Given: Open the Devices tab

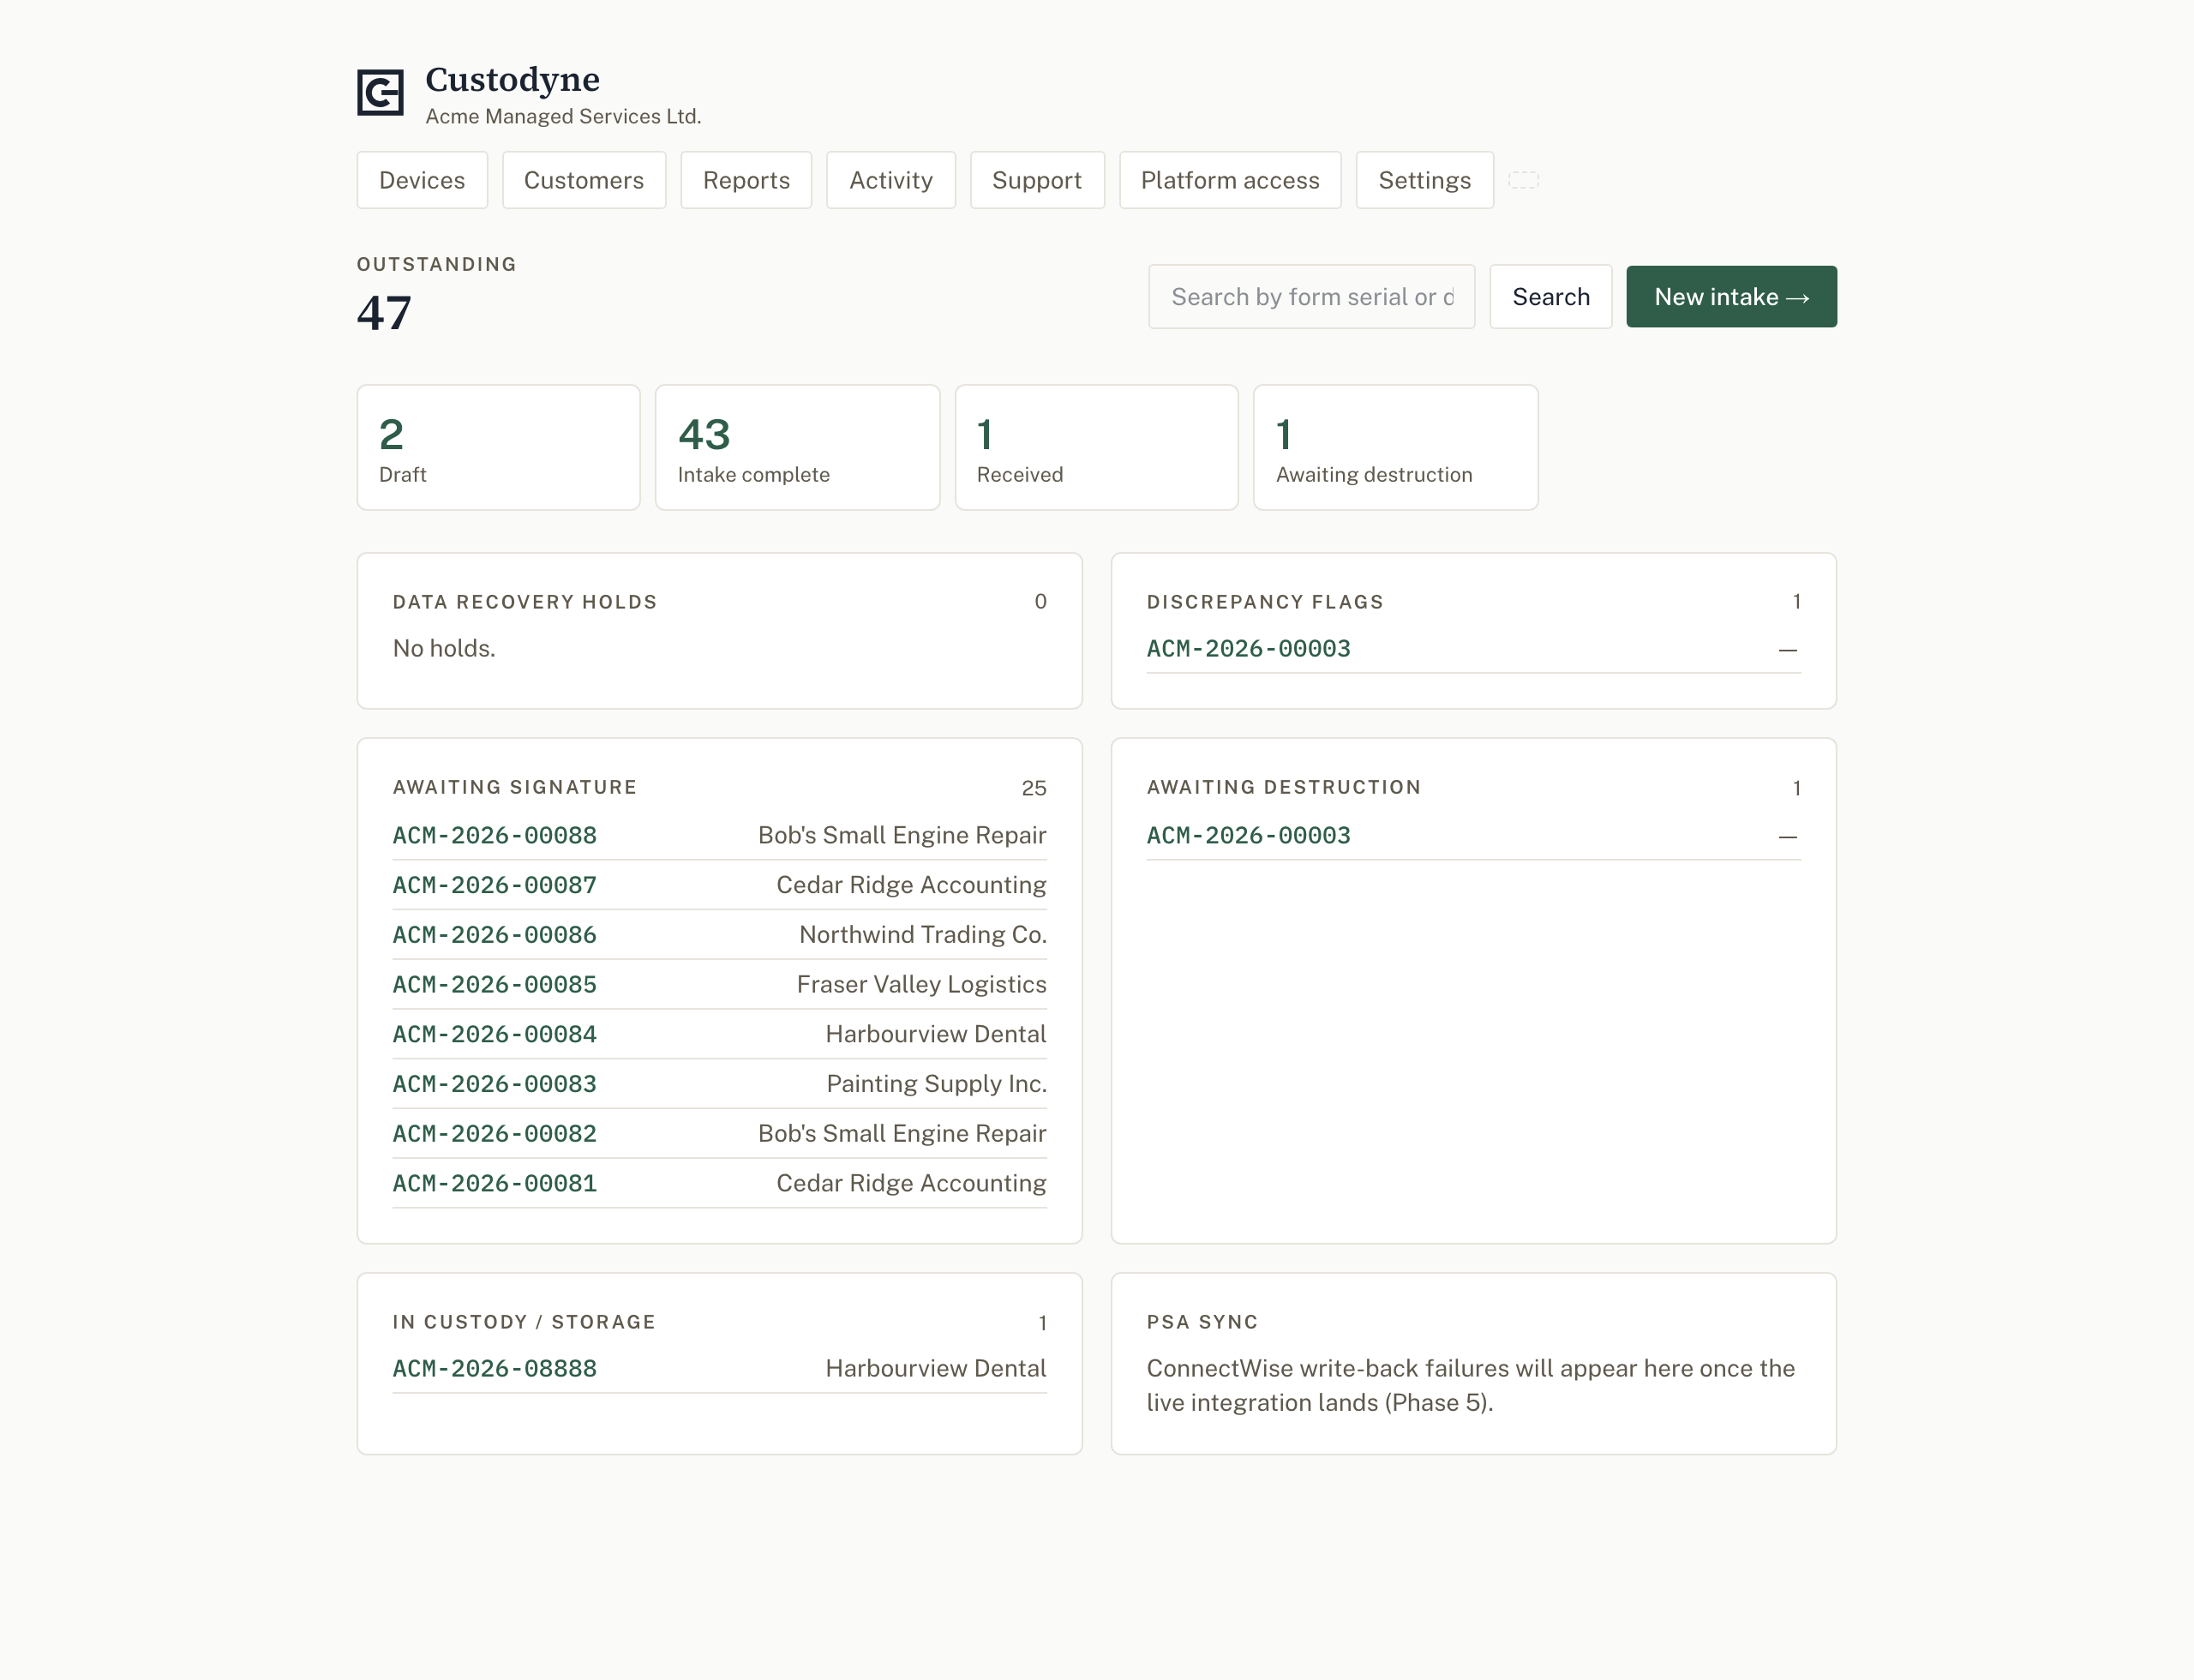Looking at the screenshot, I should click(422, 180).
